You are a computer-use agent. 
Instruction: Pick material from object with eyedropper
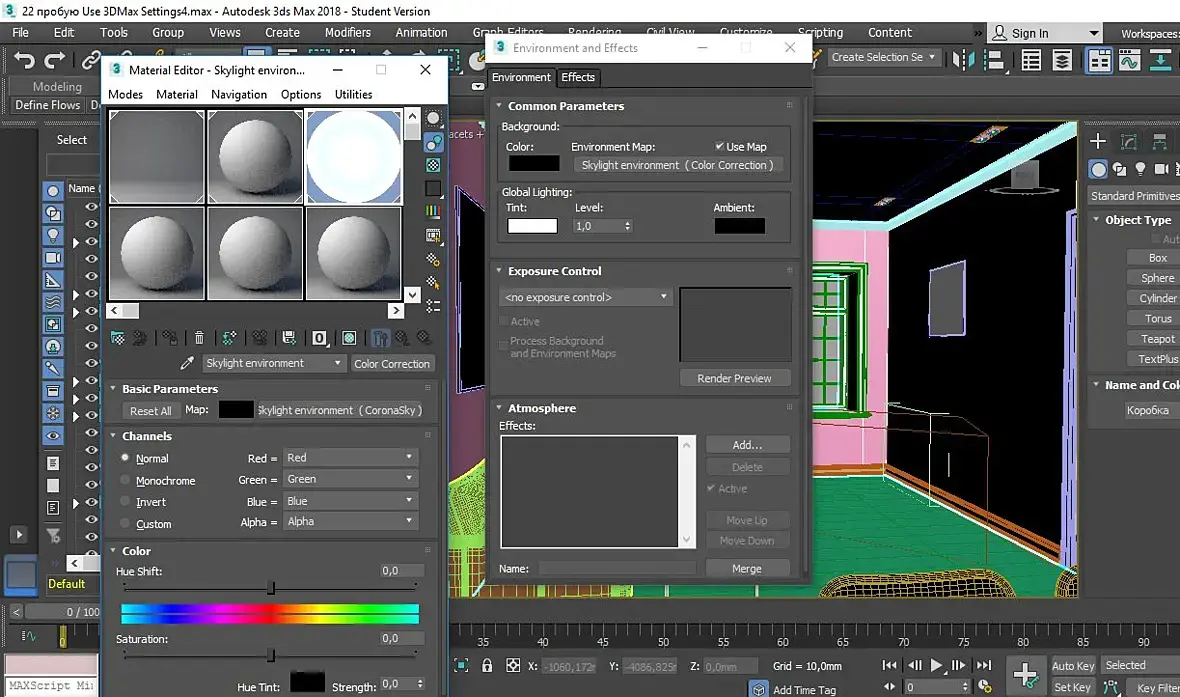pos(186,364)
